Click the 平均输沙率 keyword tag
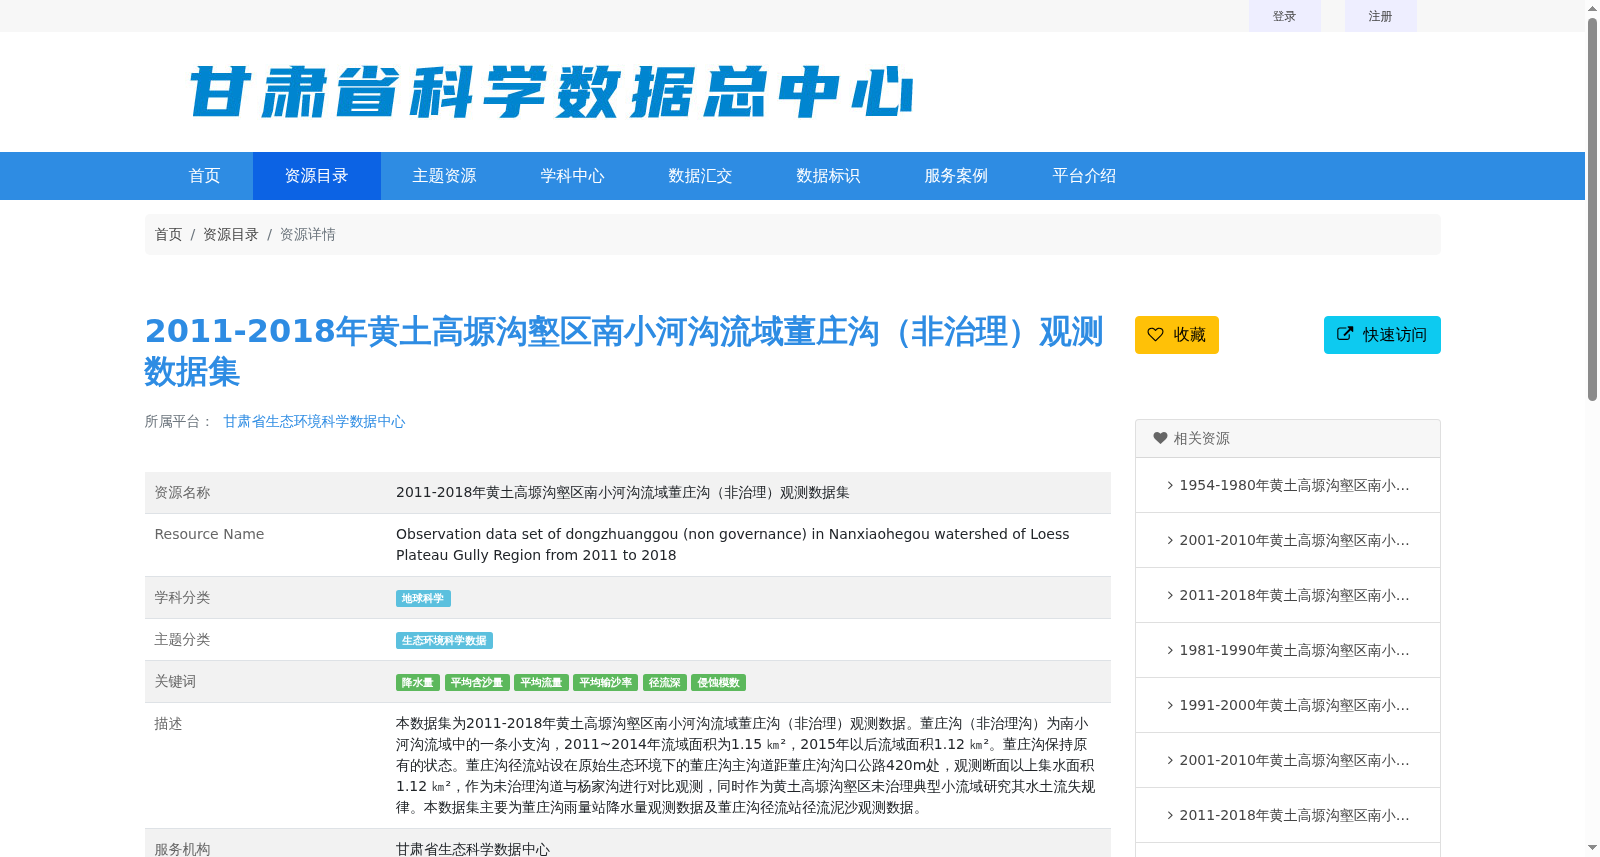Screen dimensions: 1600x857 606,682
